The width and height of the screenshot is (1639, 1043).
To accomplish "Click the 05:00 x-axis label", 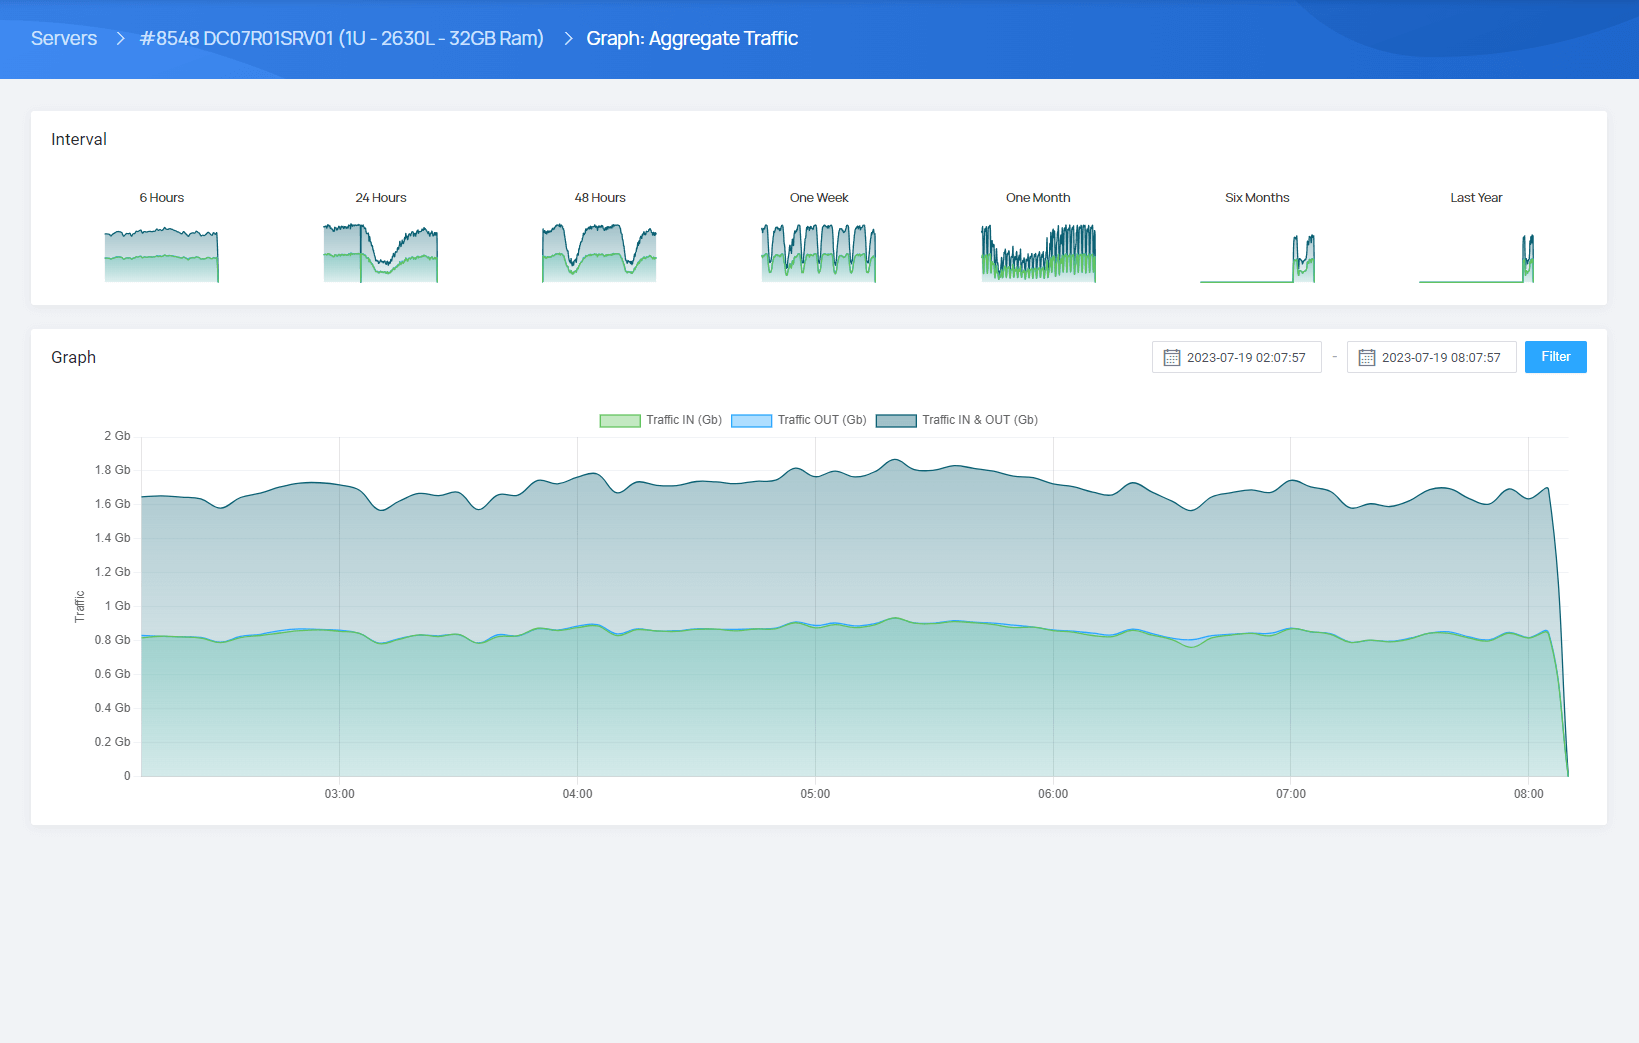I will coord(815,794).
